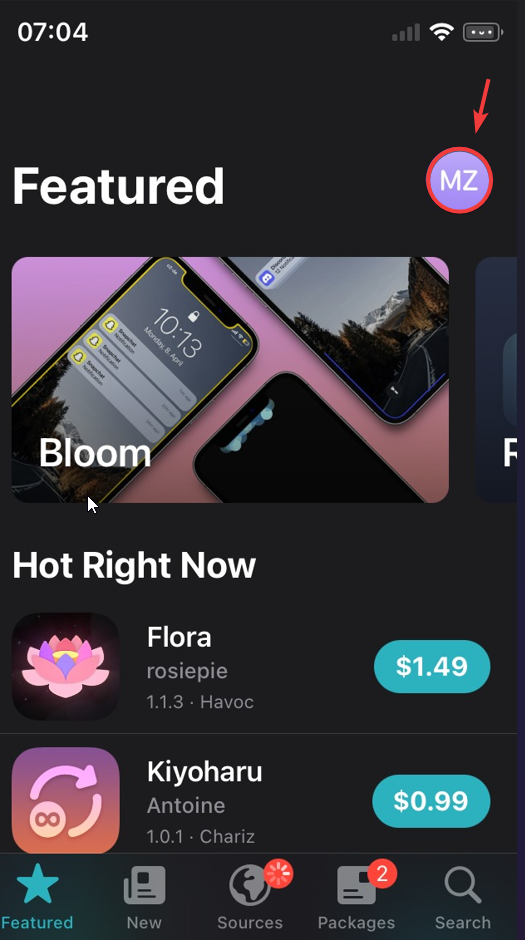The height and width of the screenshot is (940, 525).
Task: Buy Kiyoharu for $0.99
Action: pyautogui.click(x=432, y=802)
